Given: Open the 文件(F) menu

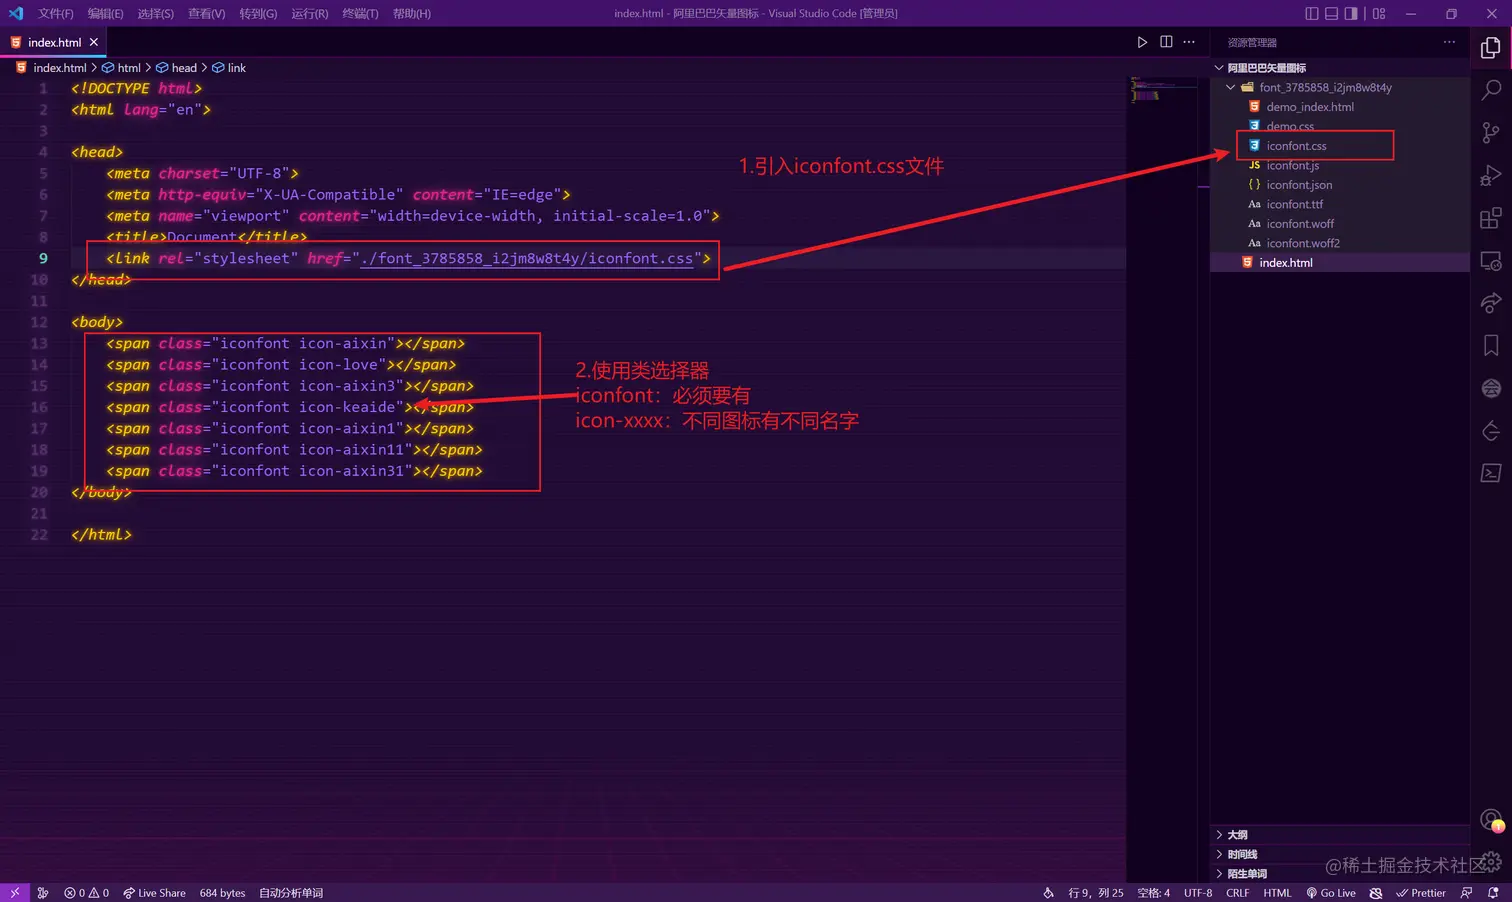Looking at the screenshot, I should 56,13.
